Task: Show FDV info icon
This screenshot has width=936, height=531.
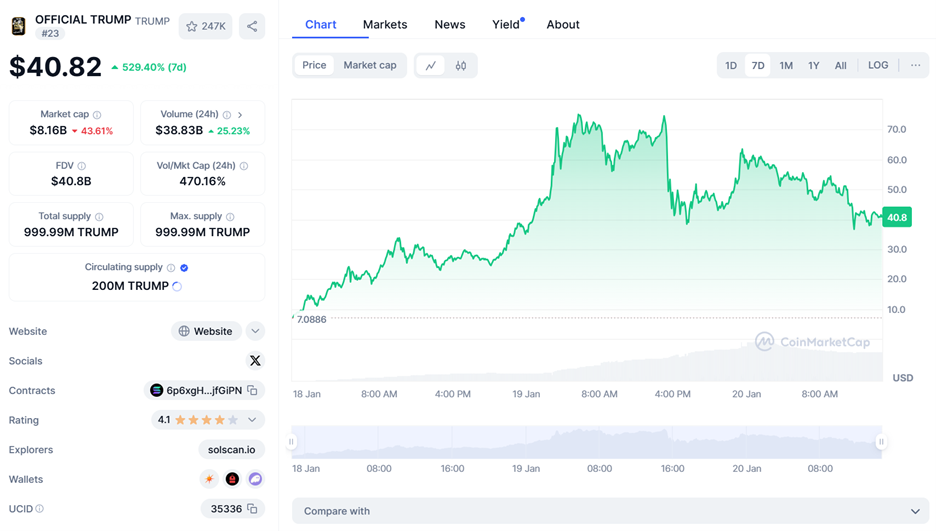Action: 82,166
